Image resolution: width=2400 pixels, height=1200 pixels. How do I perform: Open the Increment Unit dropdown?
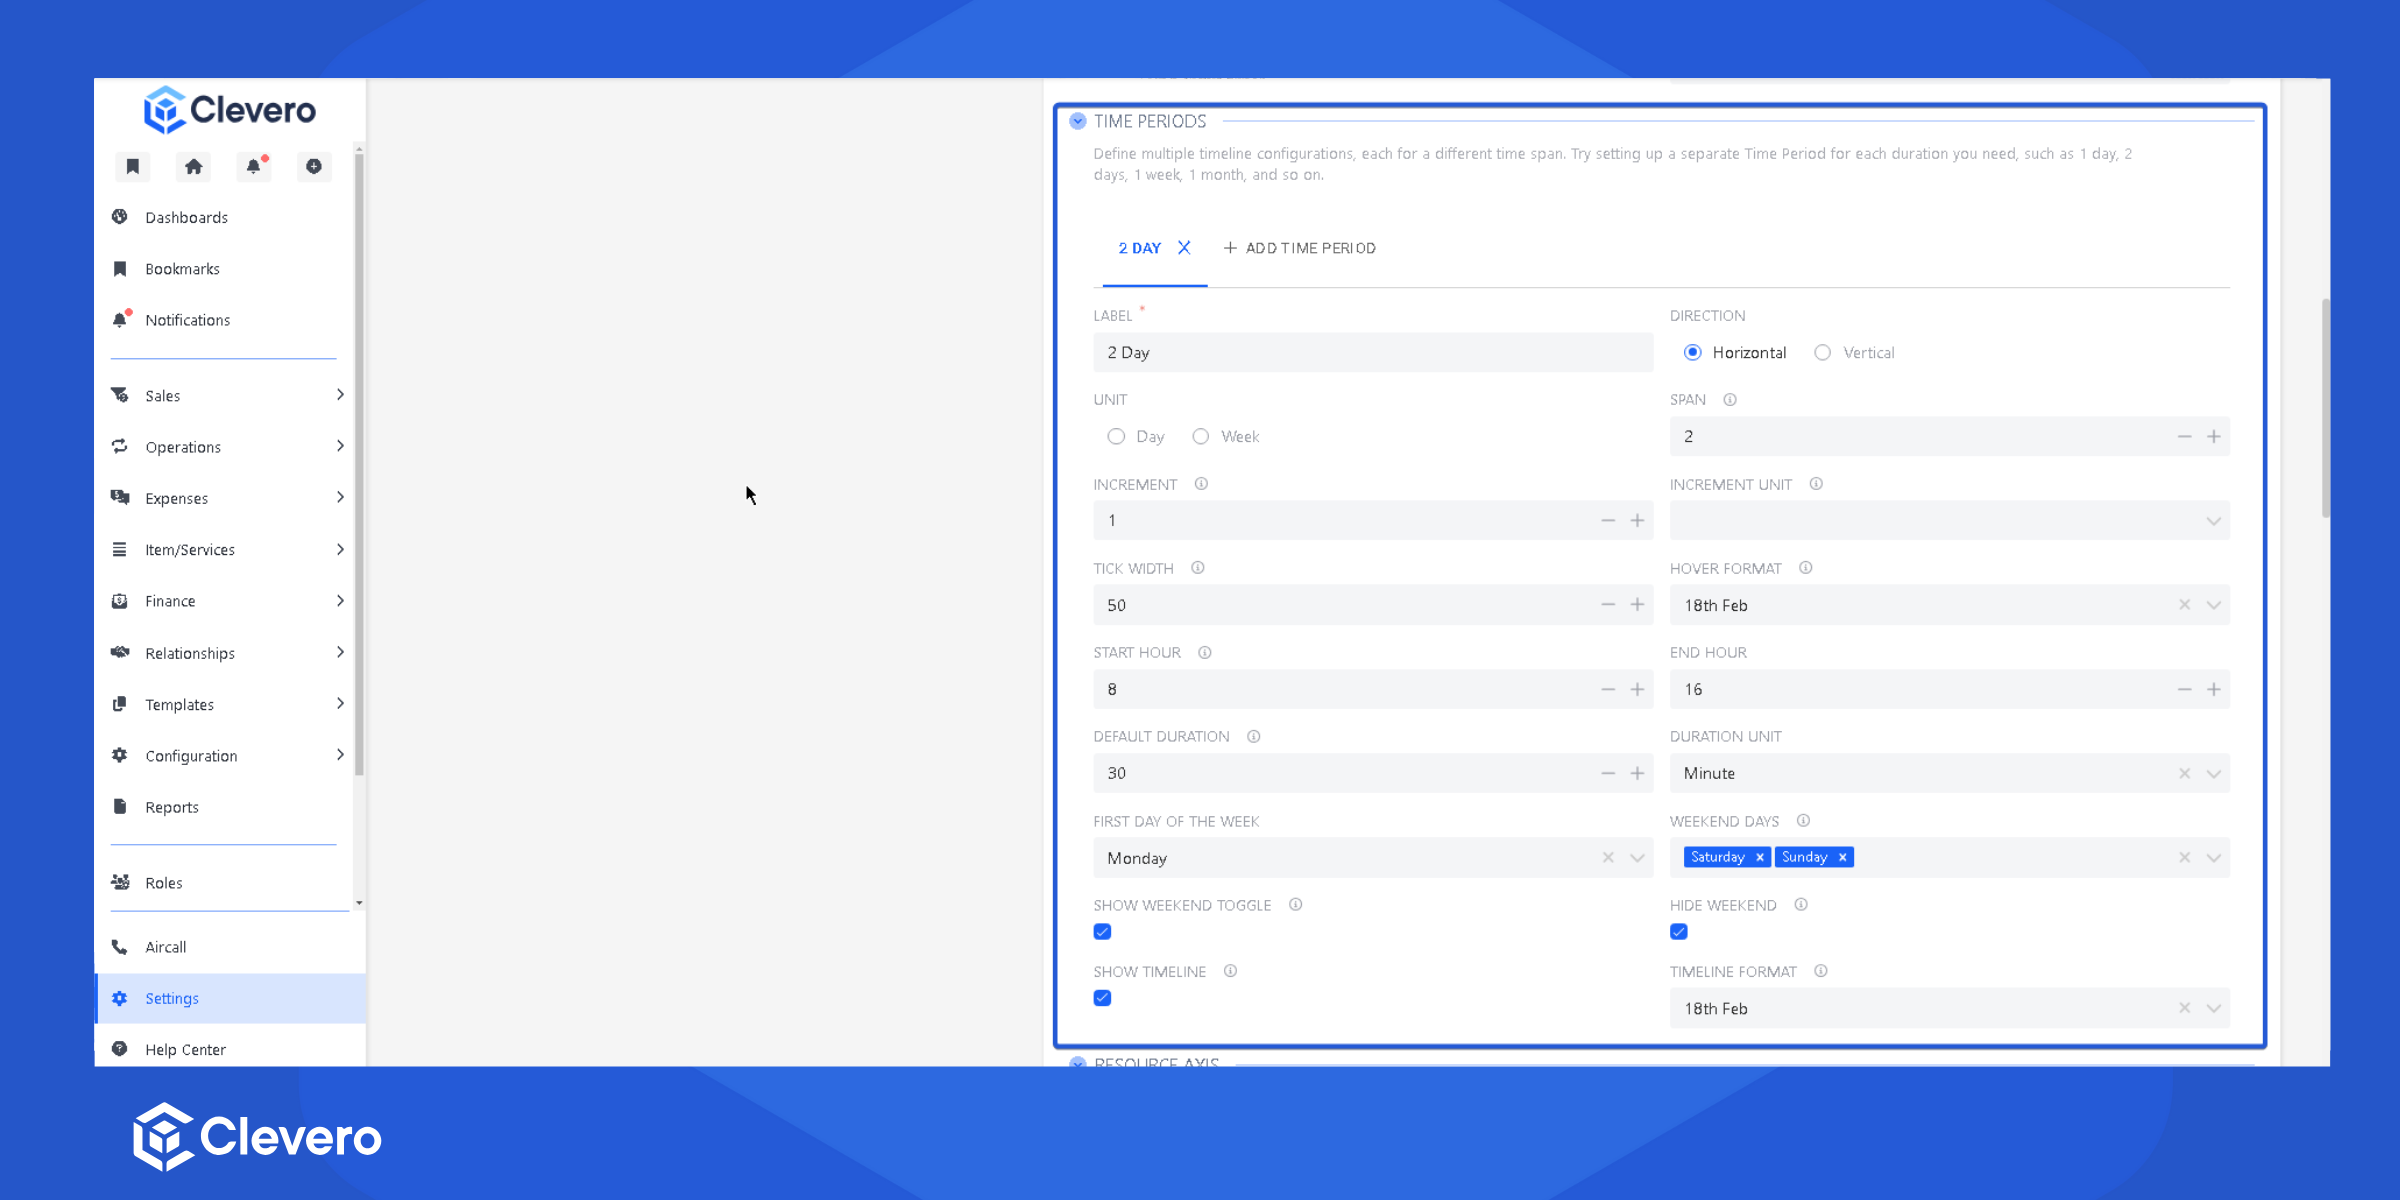(x=1948, y=521)
